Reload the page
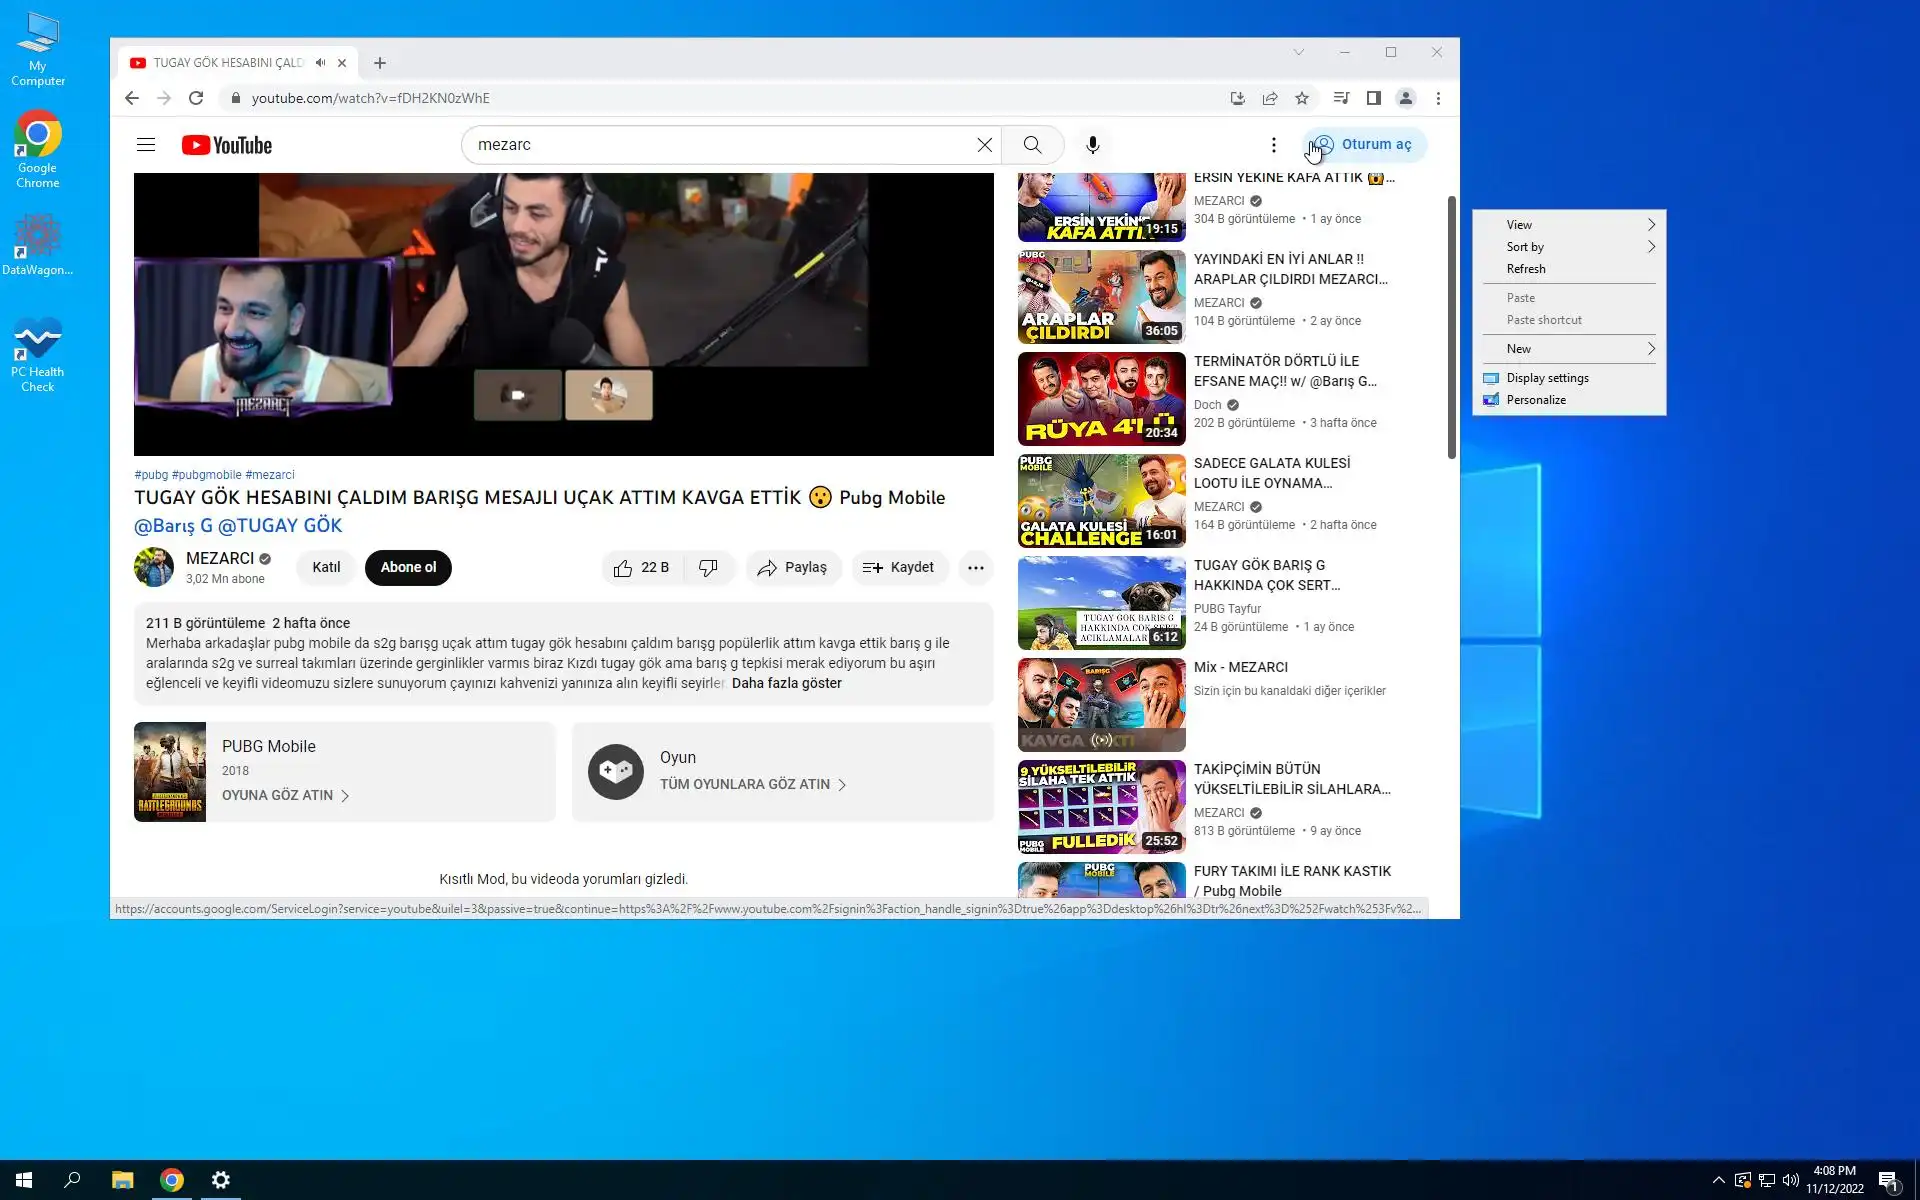1920x1200 pixels. (196, 98)
